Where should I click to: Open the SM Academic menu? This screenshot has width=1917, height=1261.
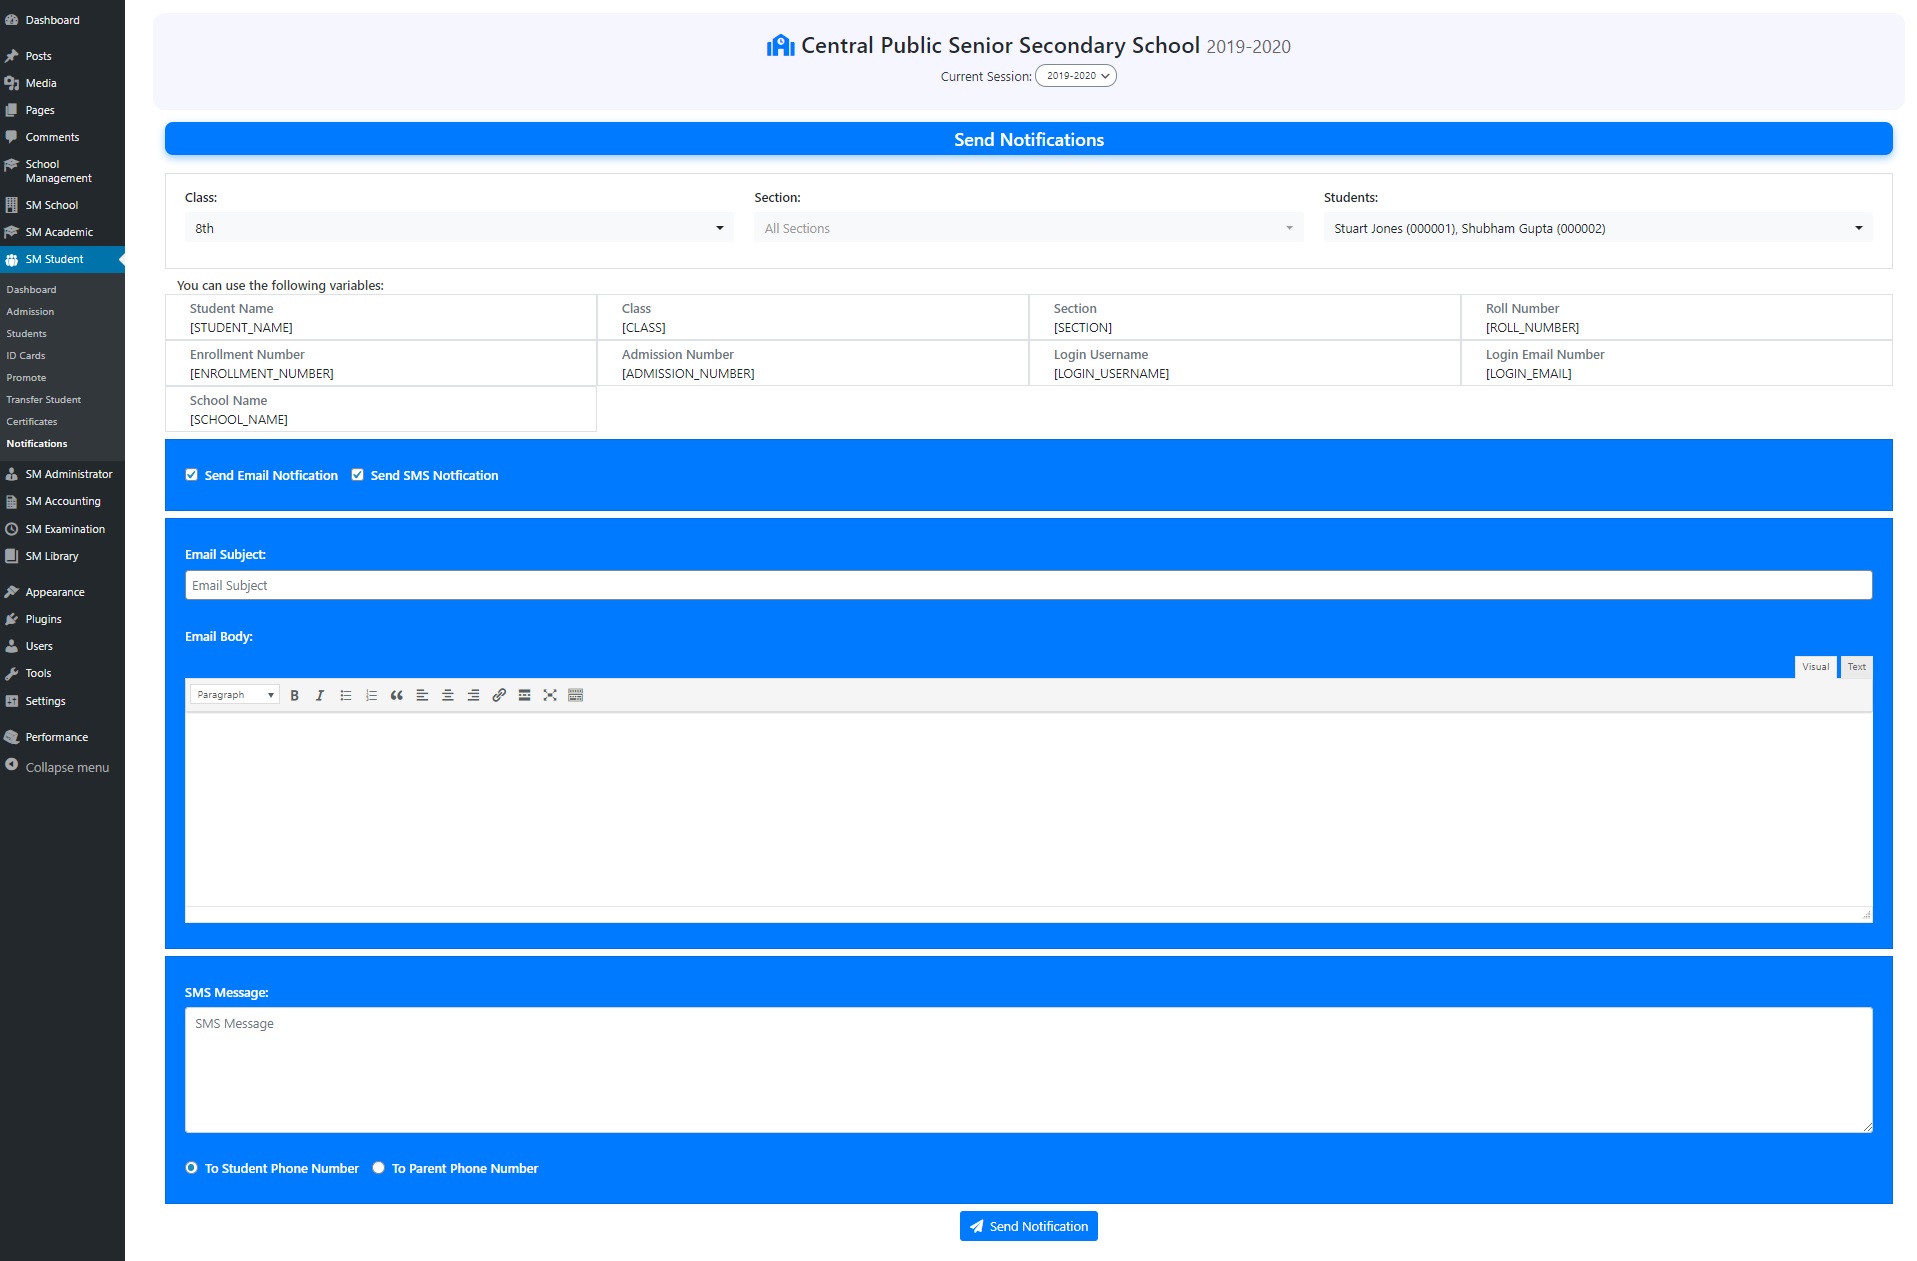pos(62,232)
